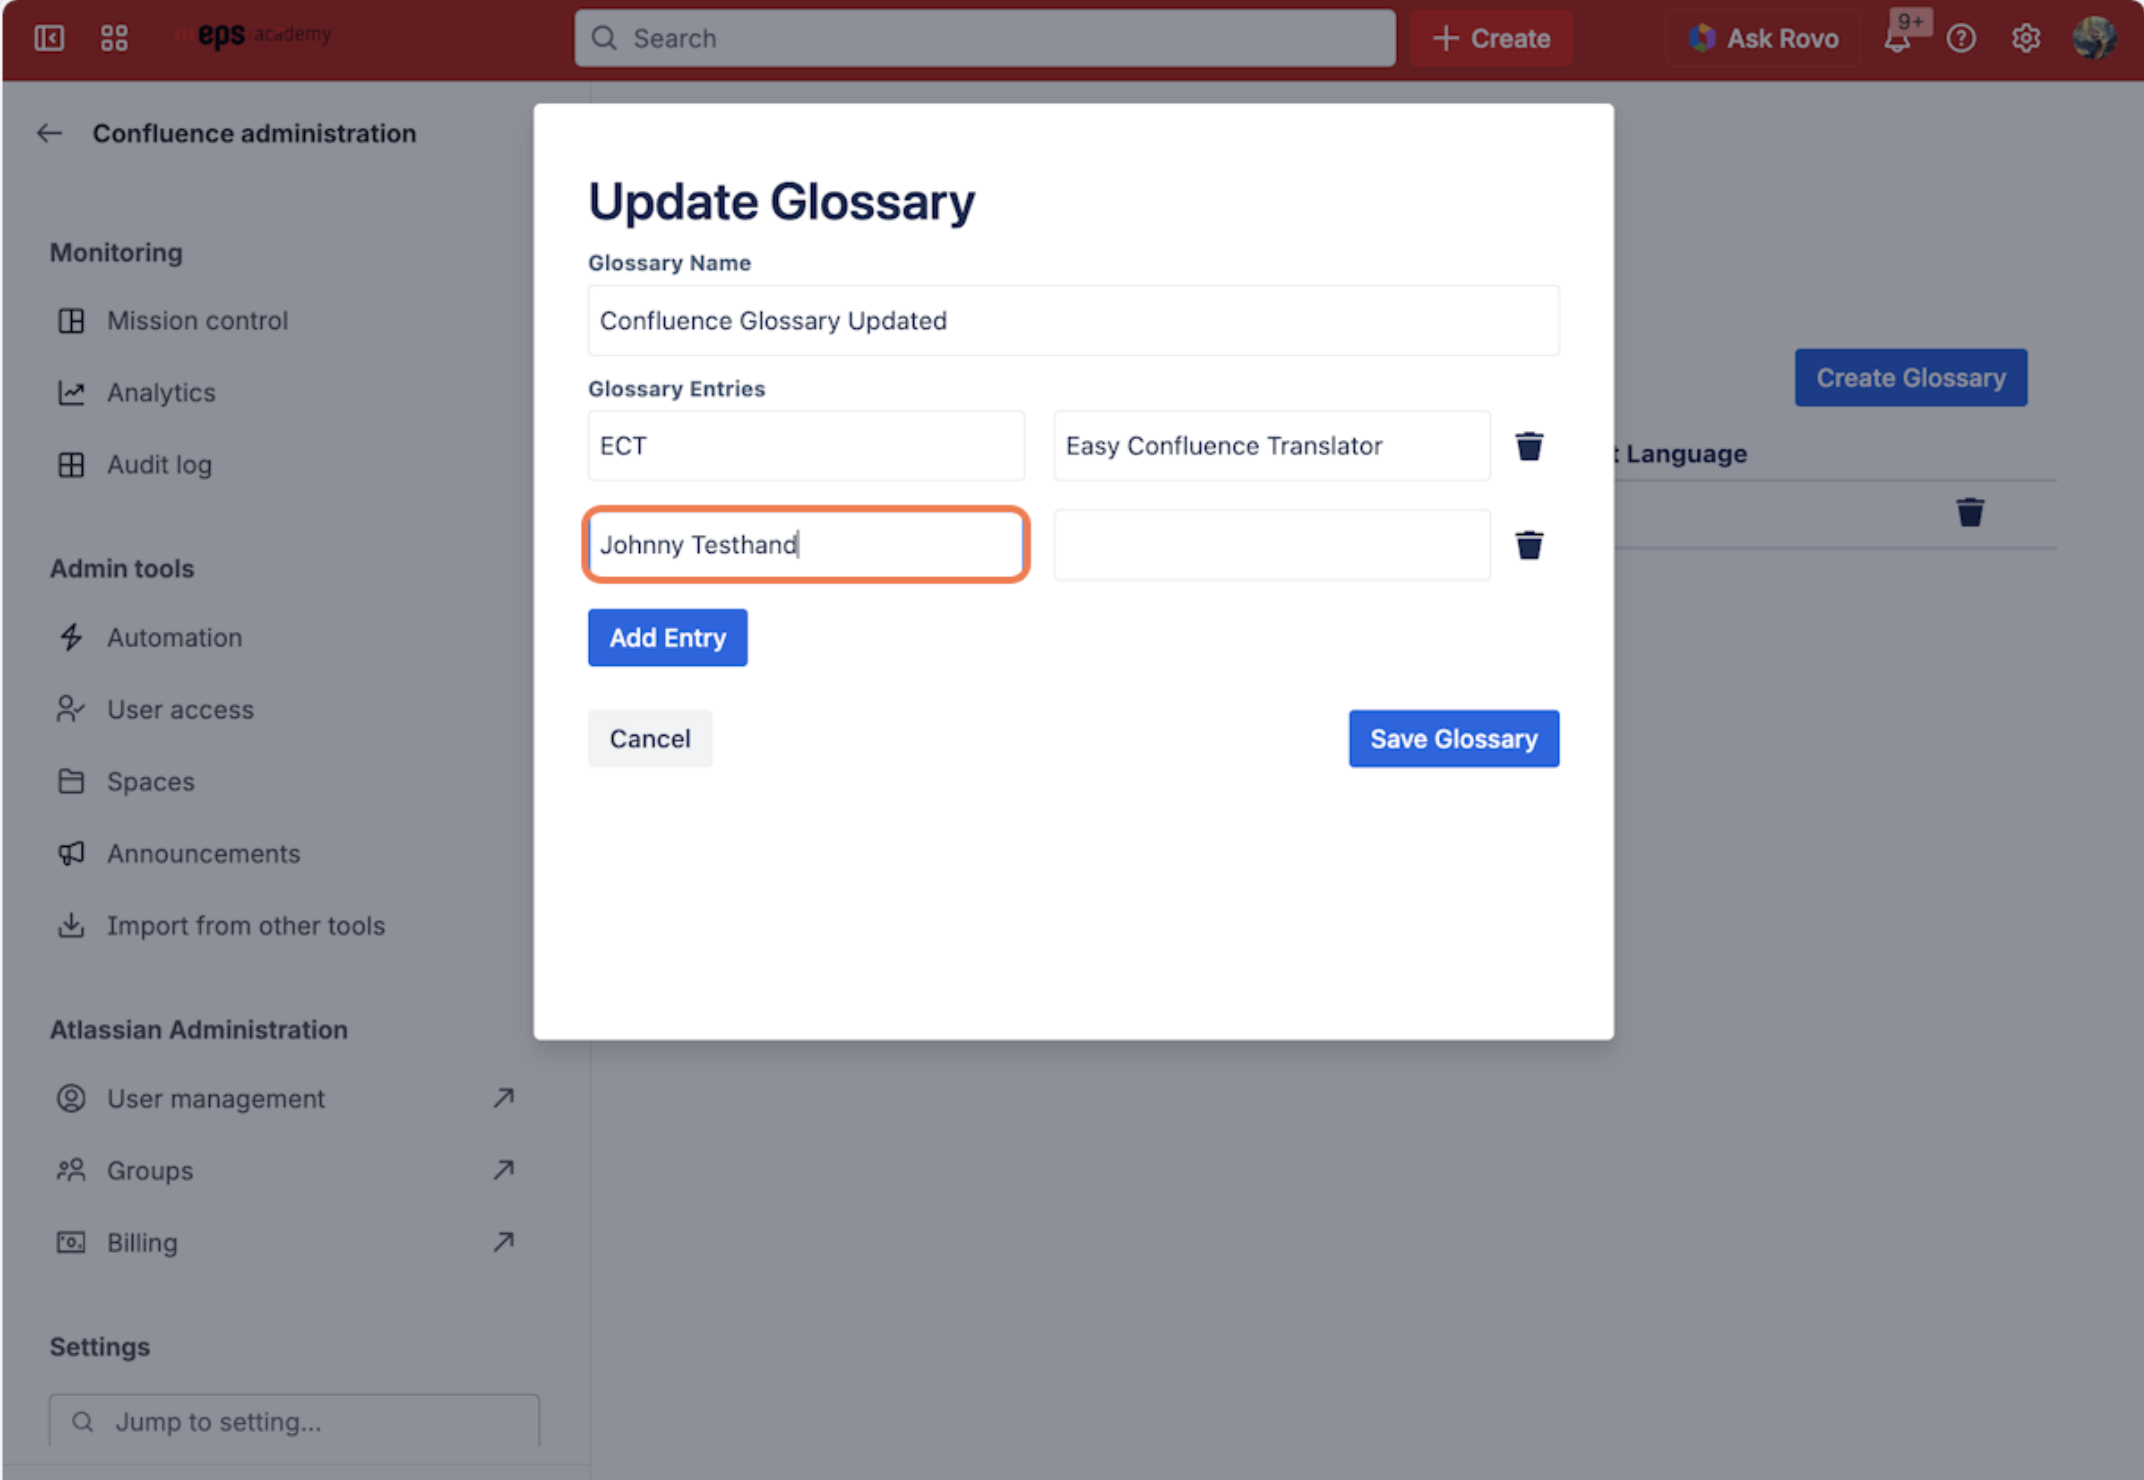Viewport: 2144px width, 1480px height.
Task: Go back using the arrow by Confluence administration
Action: pyautogui.click(x=49, y=133)
